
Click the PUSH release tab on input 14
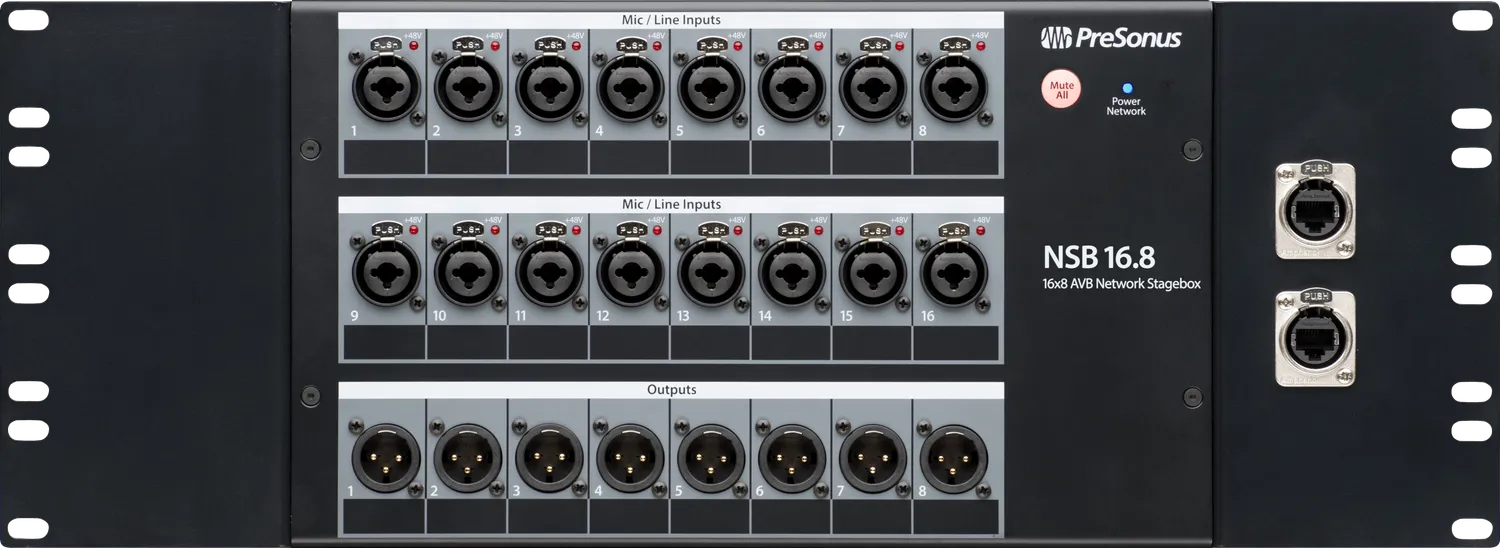coord(792,229)
